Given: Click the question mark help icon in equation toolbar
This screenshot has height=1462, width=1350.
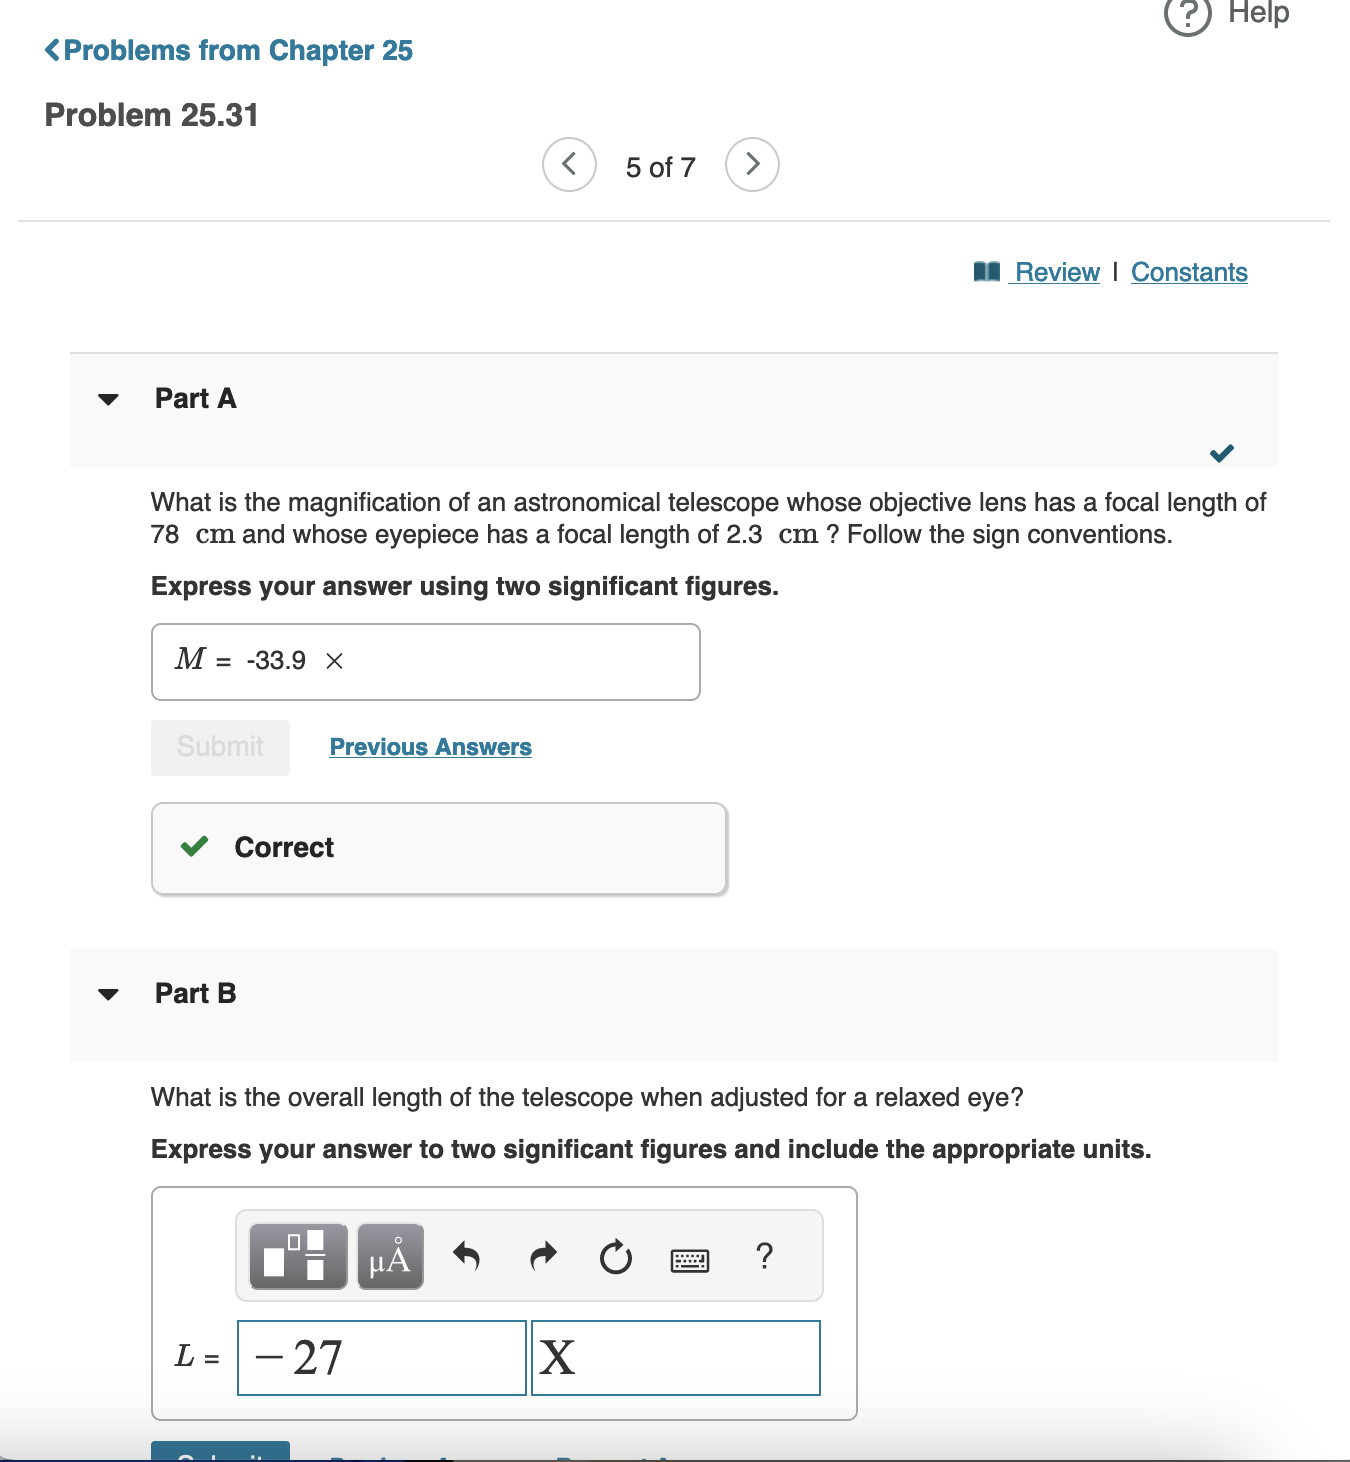Looking at the screenshot, I should (764, 1256).
